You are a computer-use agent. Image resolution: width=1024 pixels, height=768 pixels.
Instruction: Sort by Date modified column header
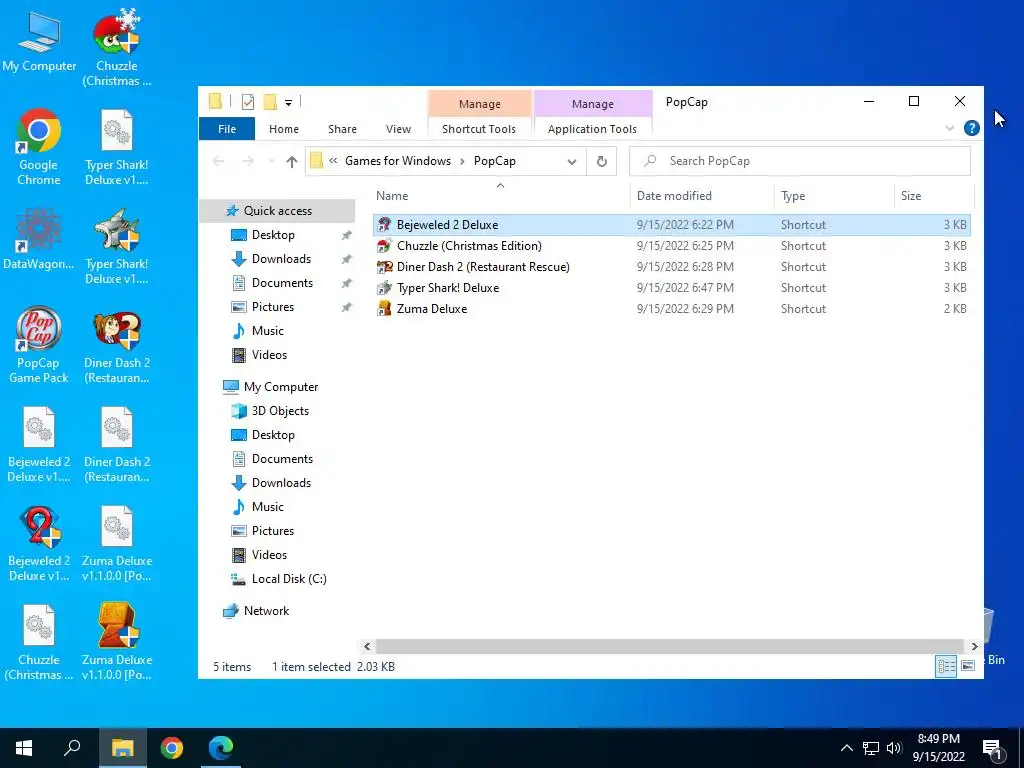[702, 195]
